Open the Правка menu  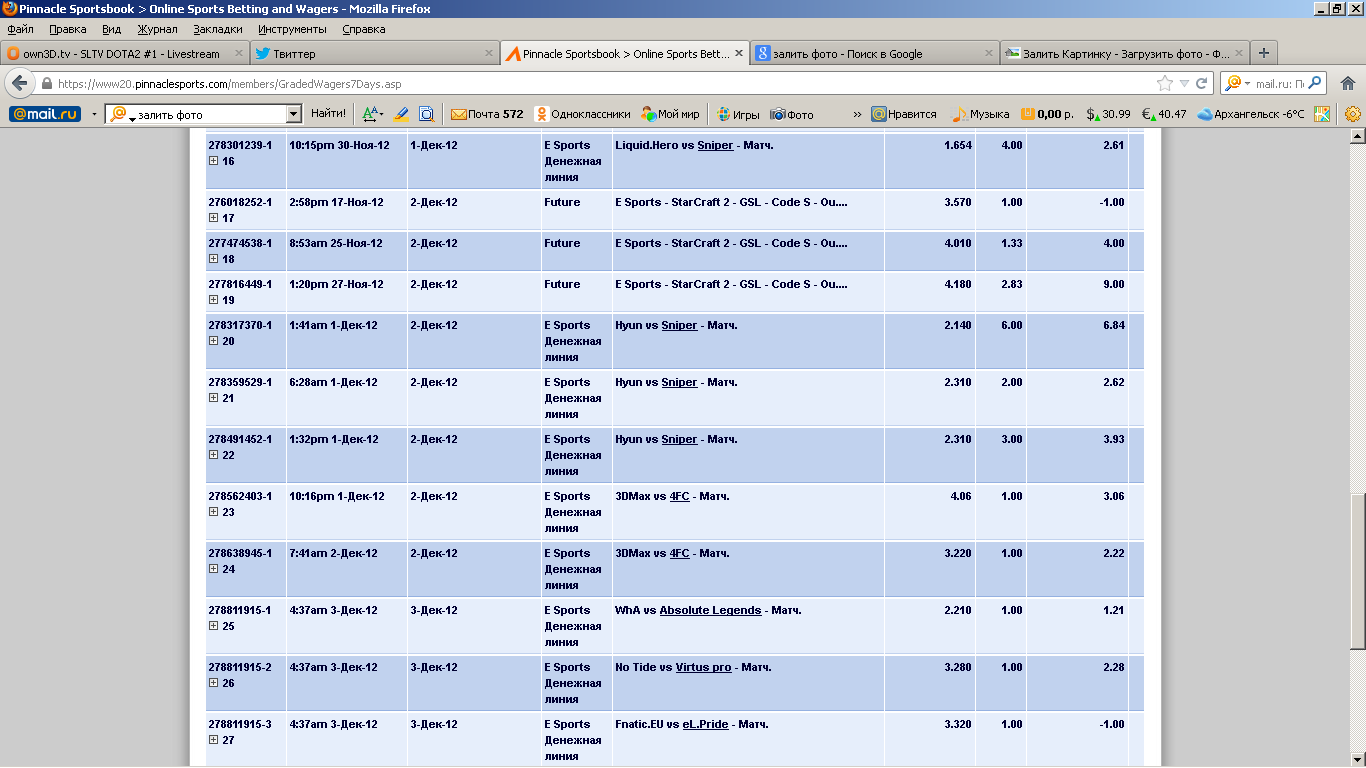point(67,29)
